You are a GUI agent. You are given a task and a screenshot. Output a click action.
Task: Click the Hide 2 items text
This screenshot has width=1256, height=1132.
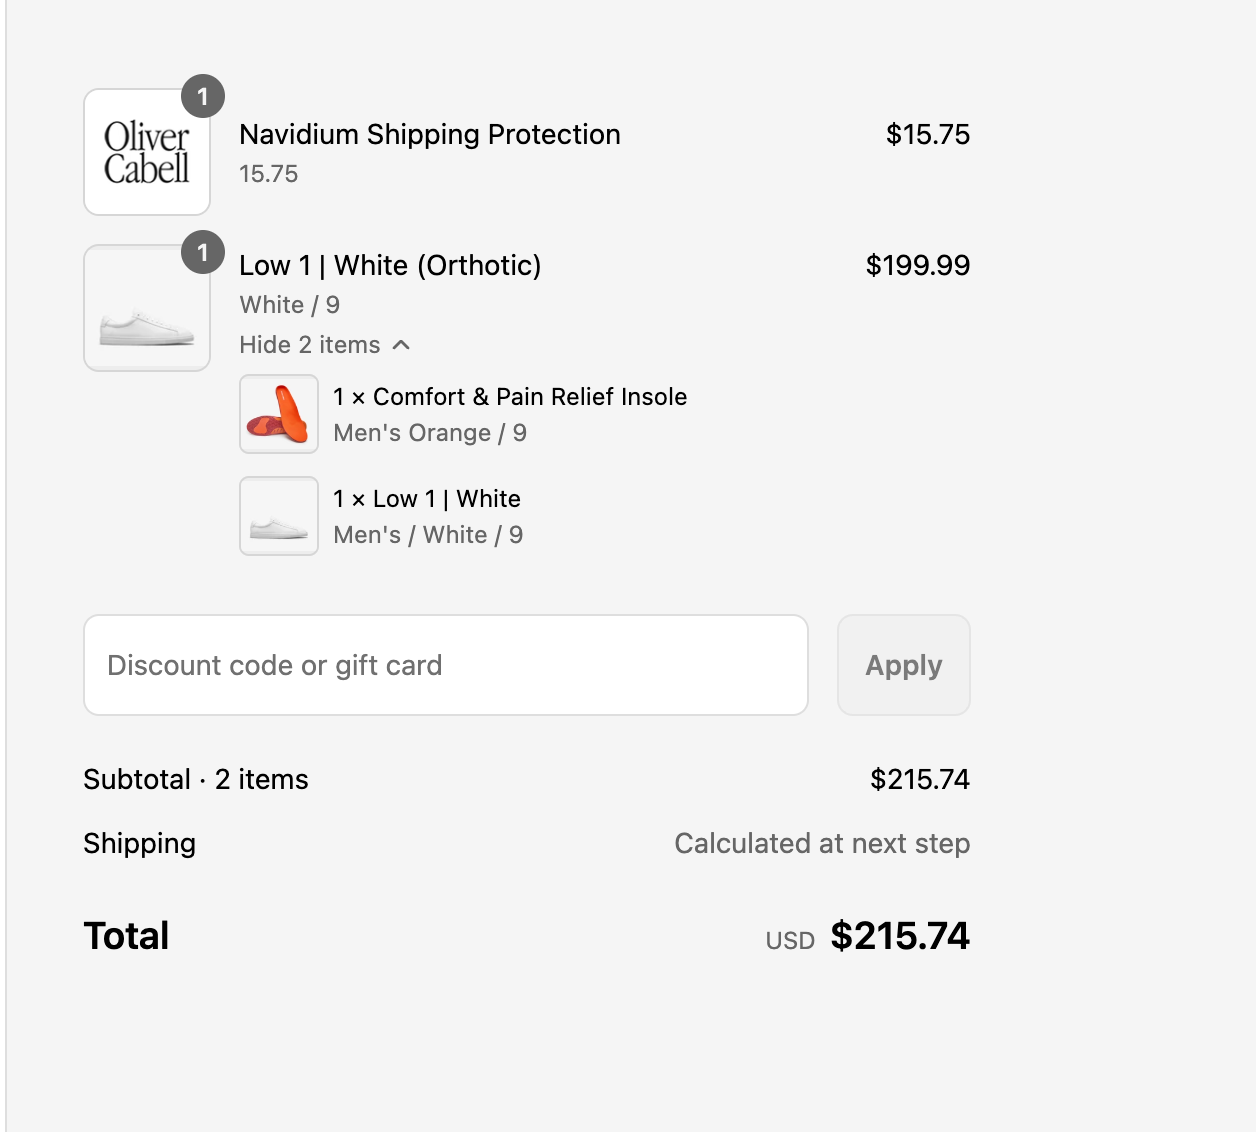tap(310, 345)
